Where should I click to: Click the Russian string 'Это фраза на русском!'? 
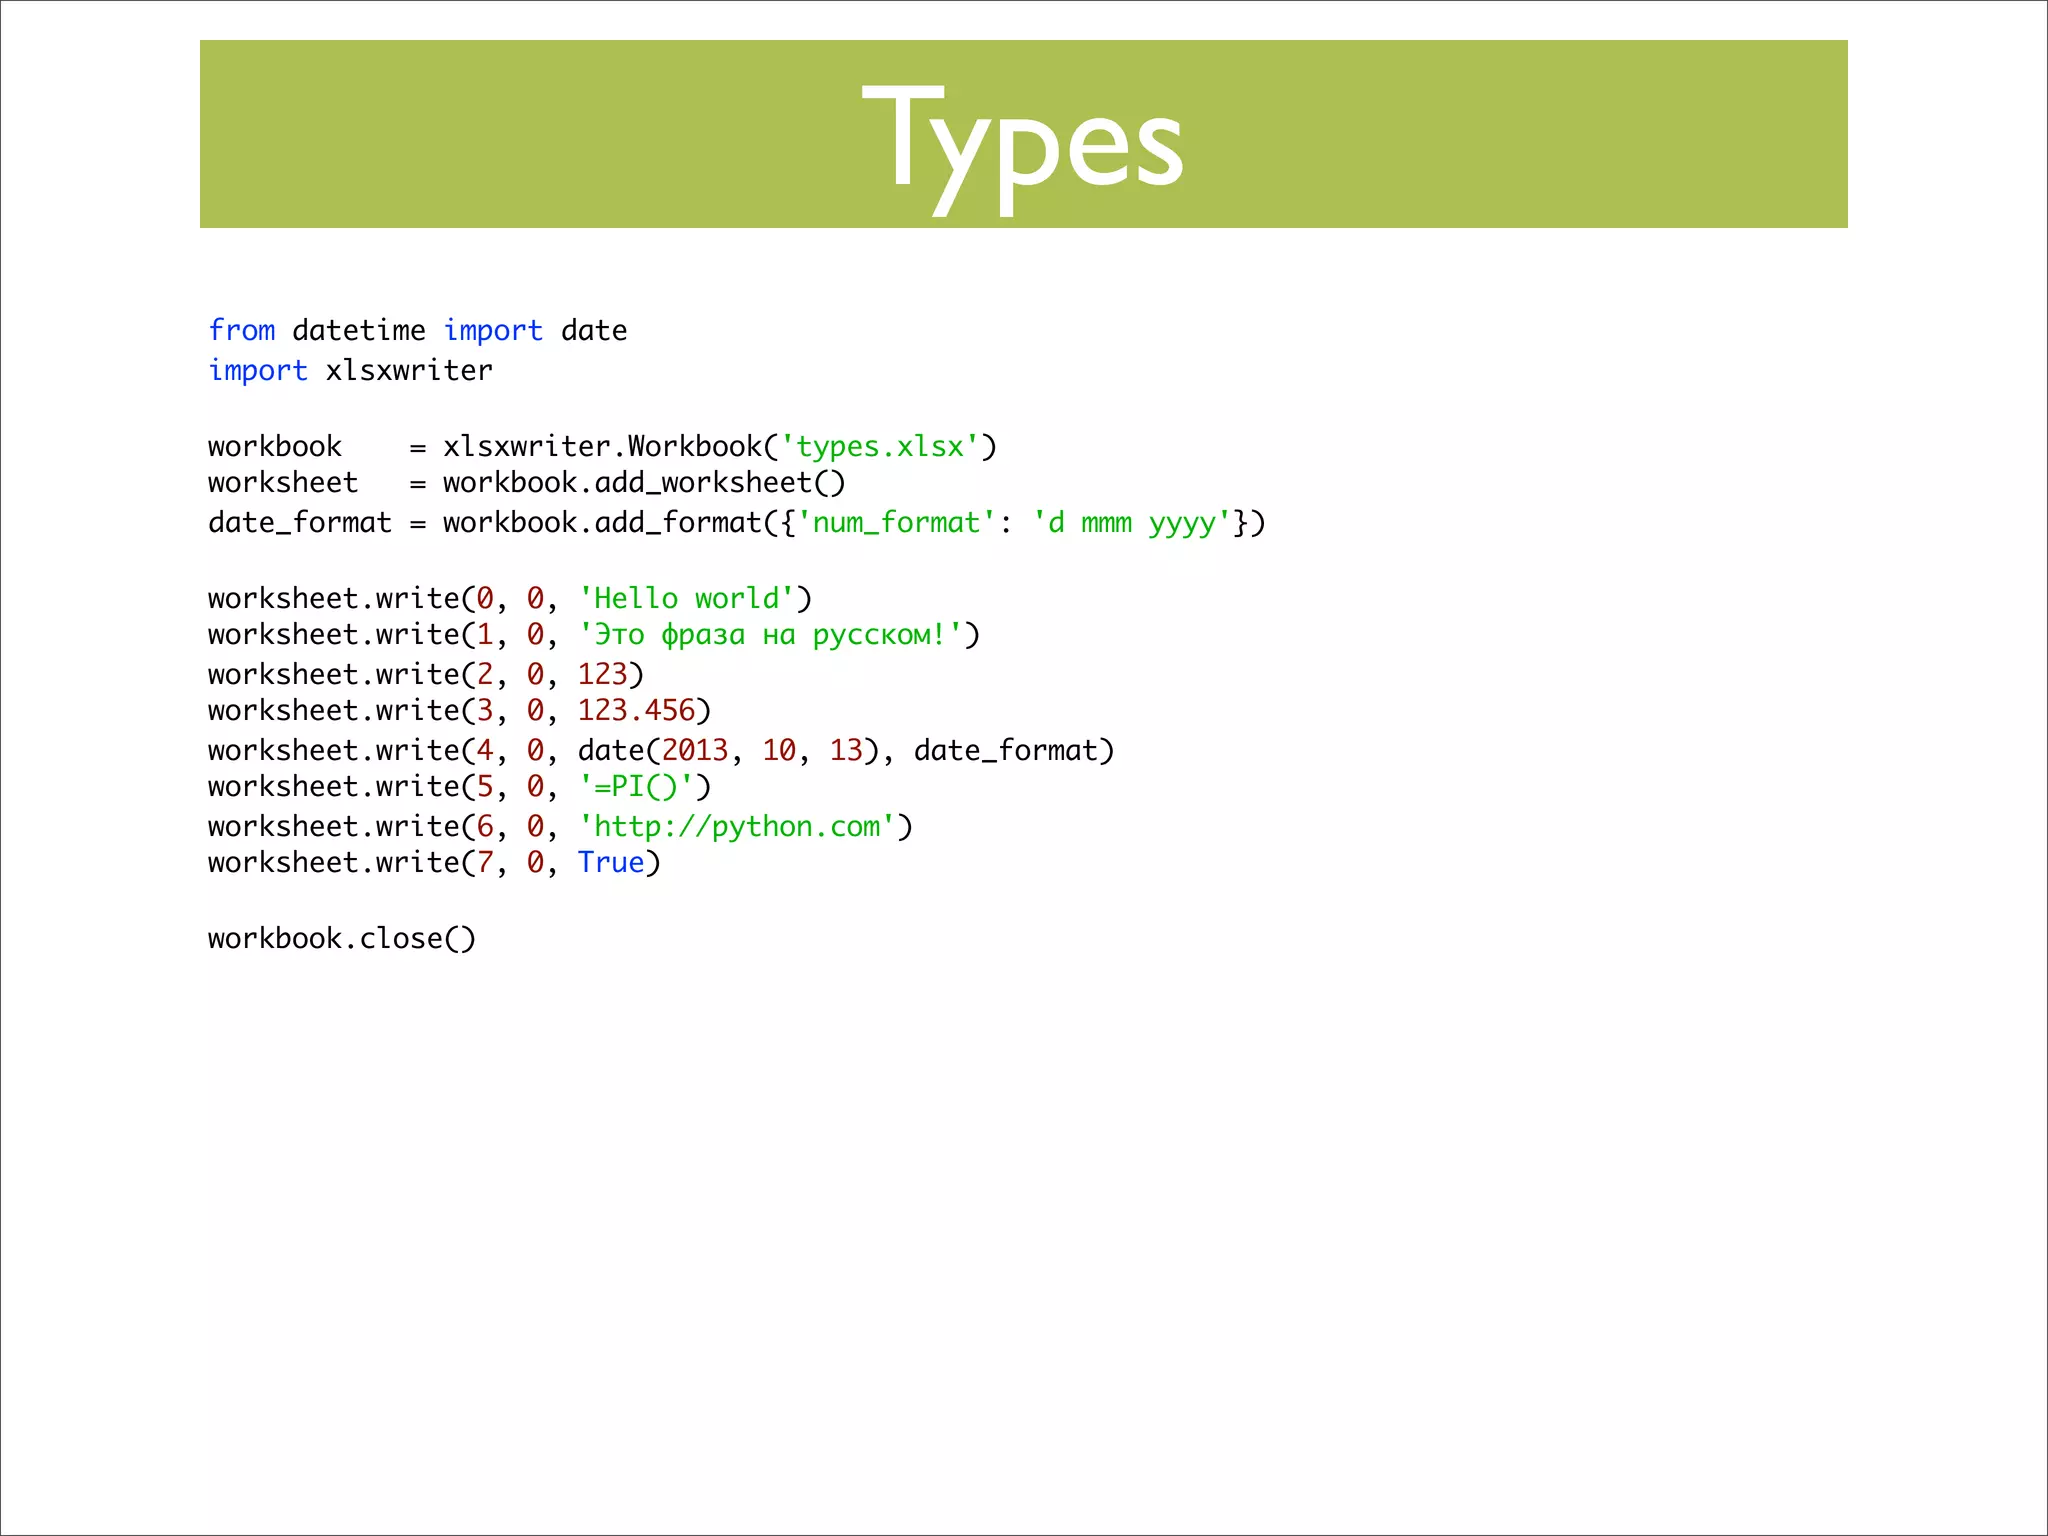pos(770,635)
